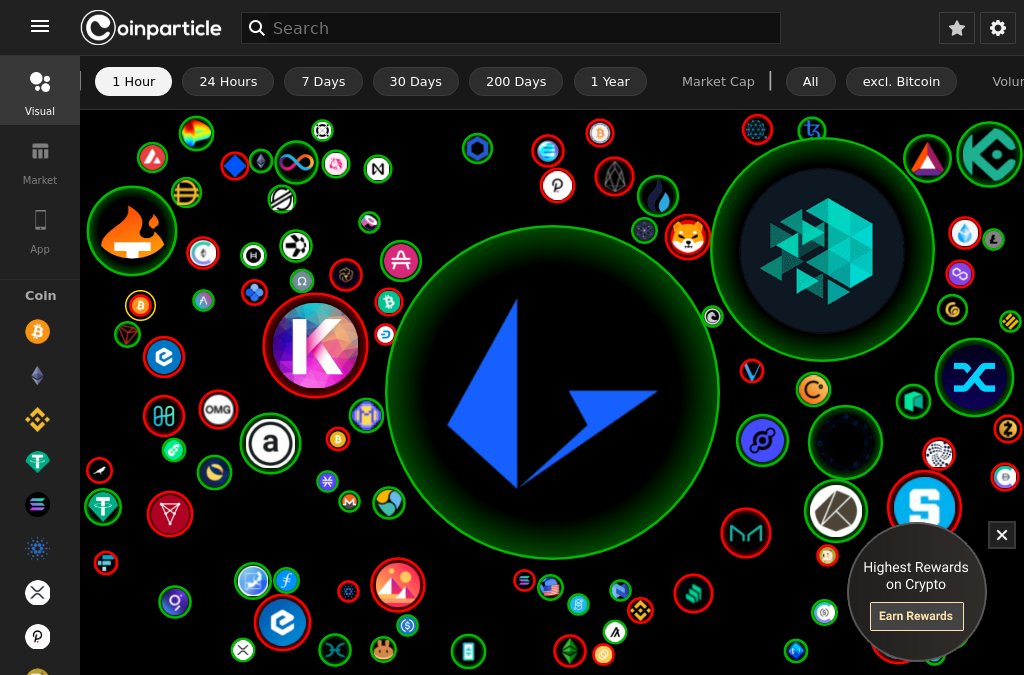The height and width of the screenshot is (675, 1024).
Task: Click the KuCoin bubble top right
Action: click(989, 155)
